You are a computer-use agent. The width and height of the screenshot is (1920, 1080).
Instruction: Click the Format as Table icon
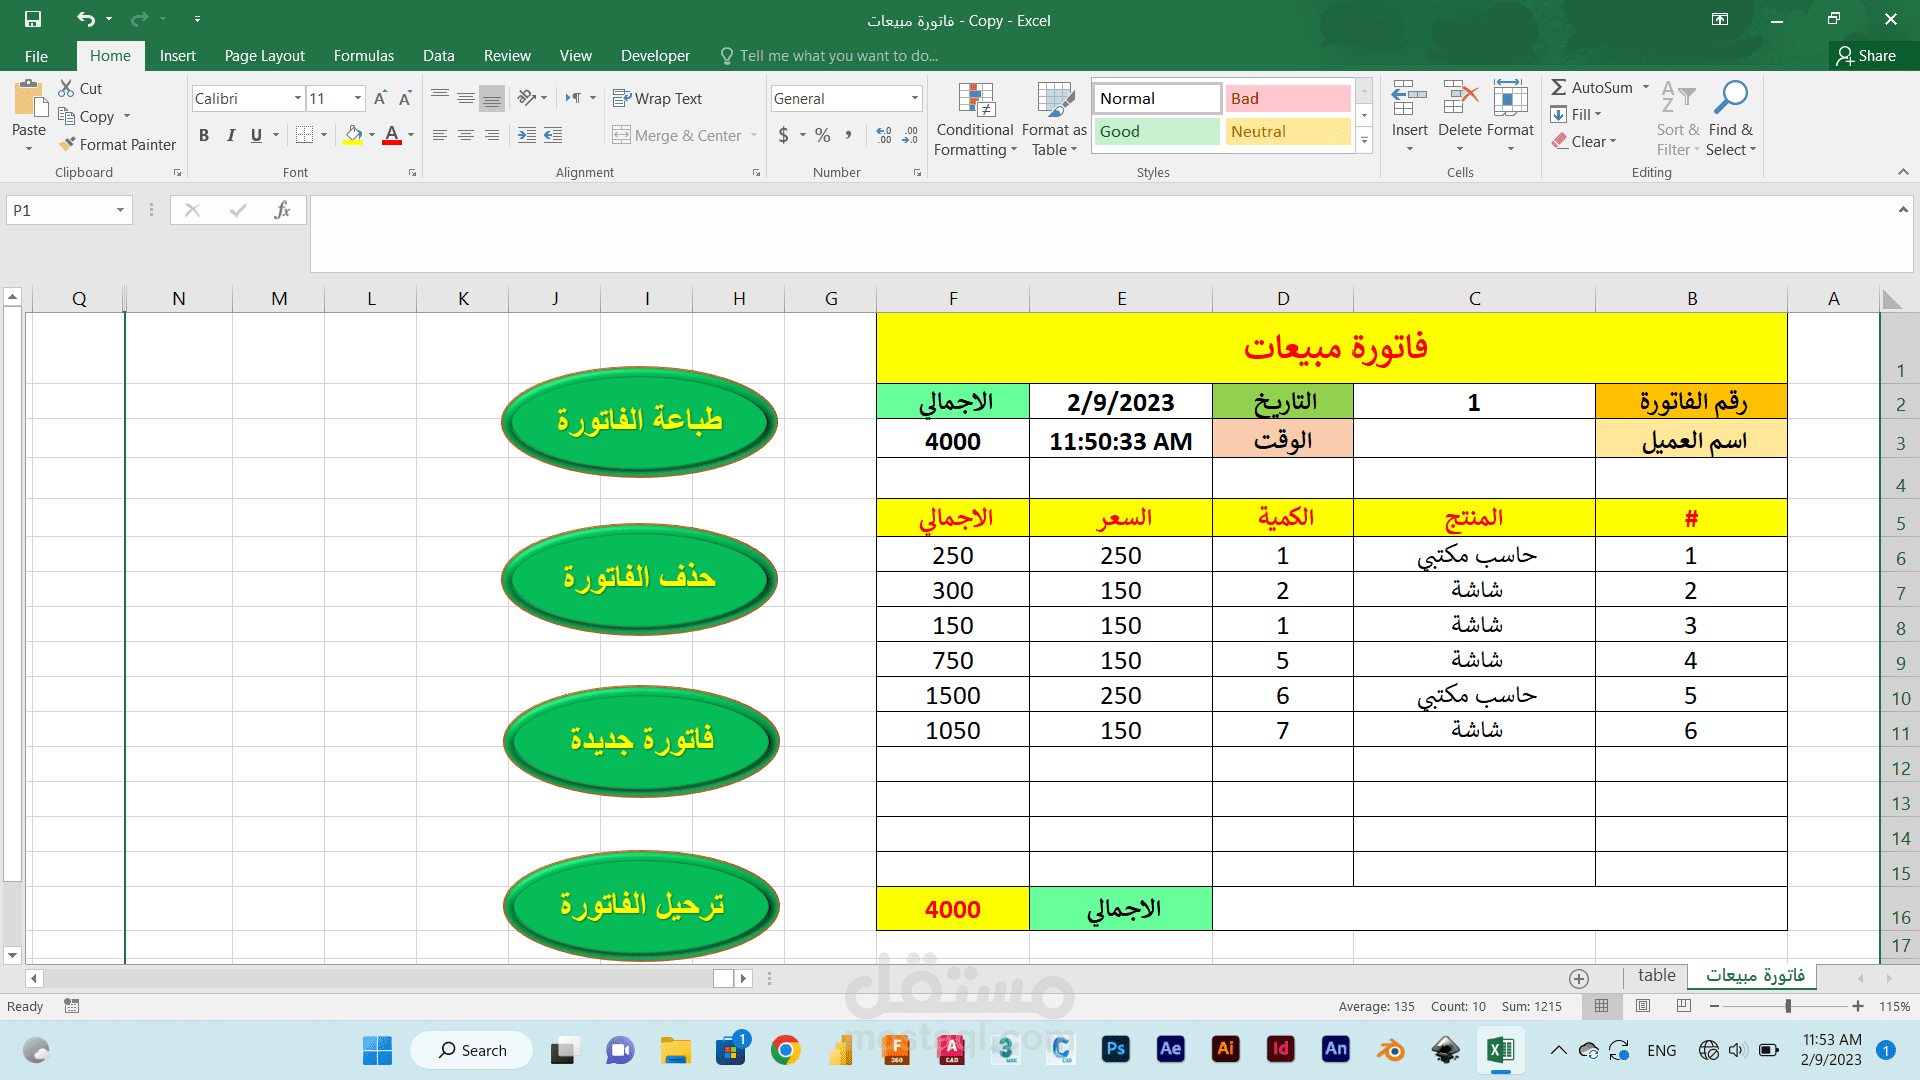tap(1054, 100)
